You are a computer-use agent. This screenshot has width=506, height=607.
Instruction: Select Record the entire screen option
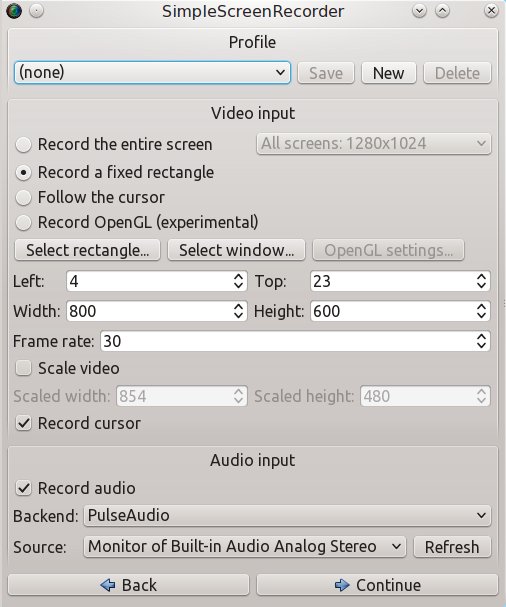point(114,144)
